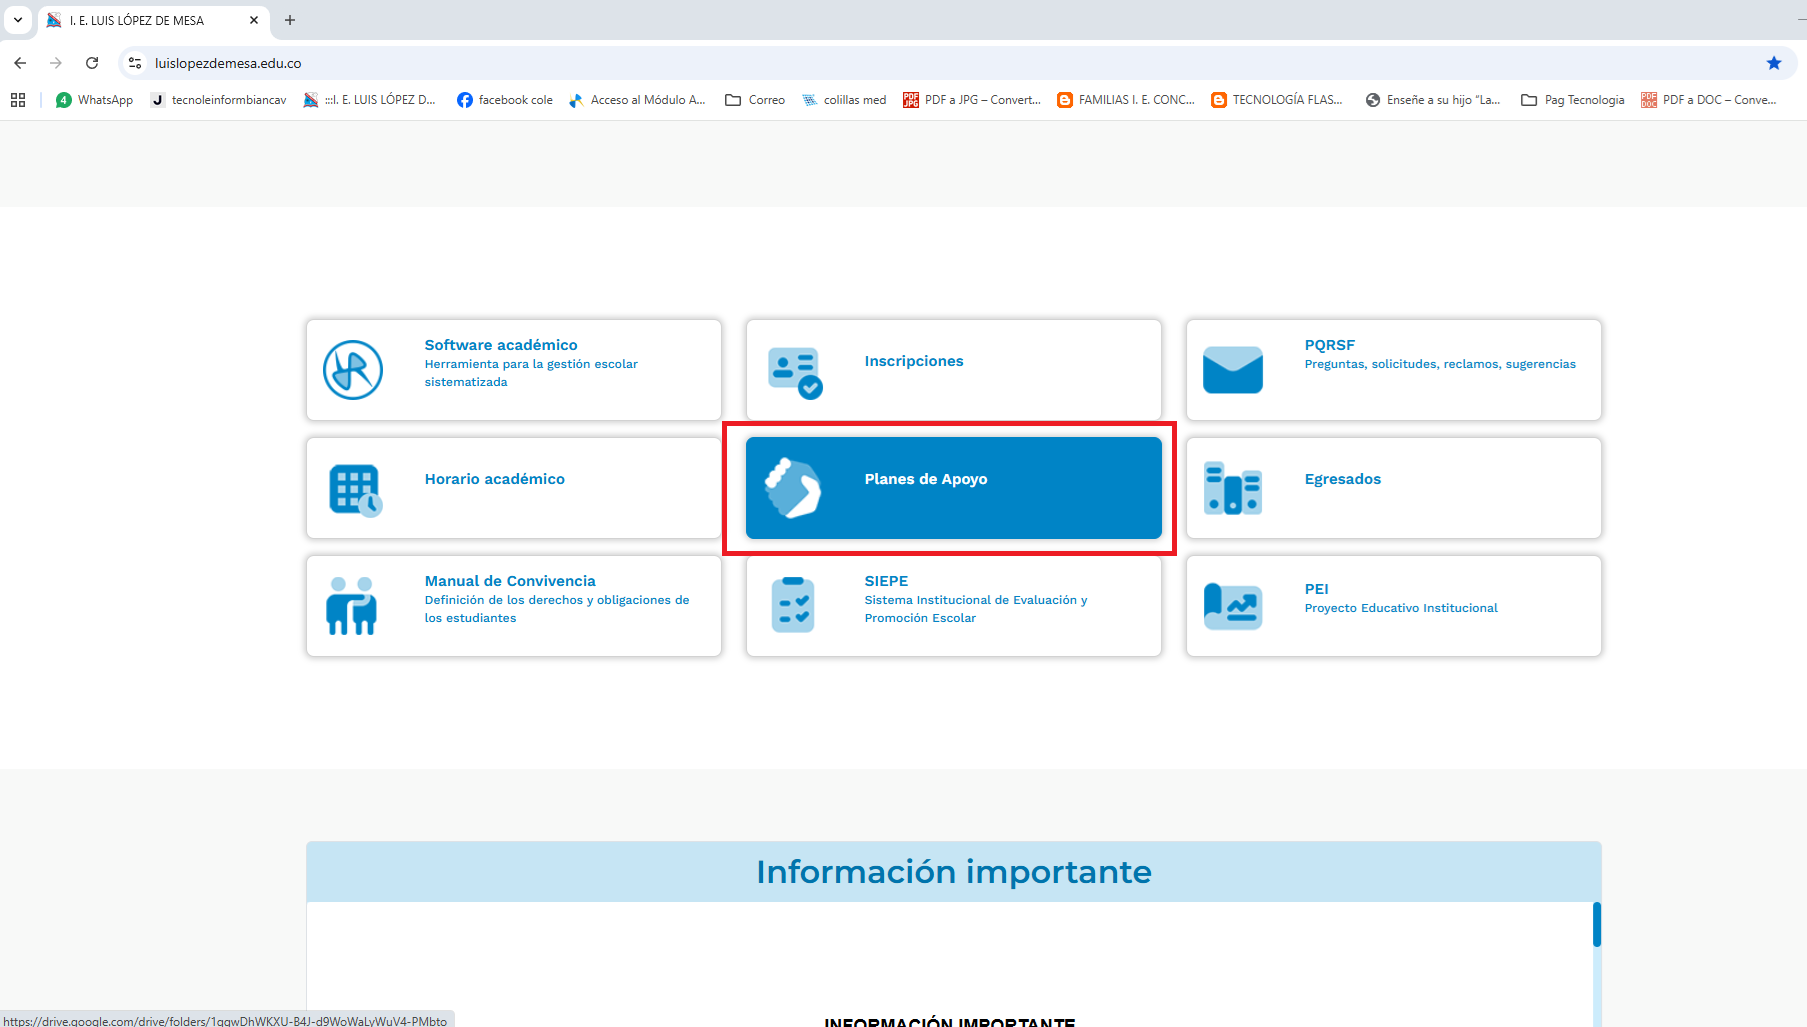Click the Egresados icon
The image size is (1807, 1027).
1232,489
